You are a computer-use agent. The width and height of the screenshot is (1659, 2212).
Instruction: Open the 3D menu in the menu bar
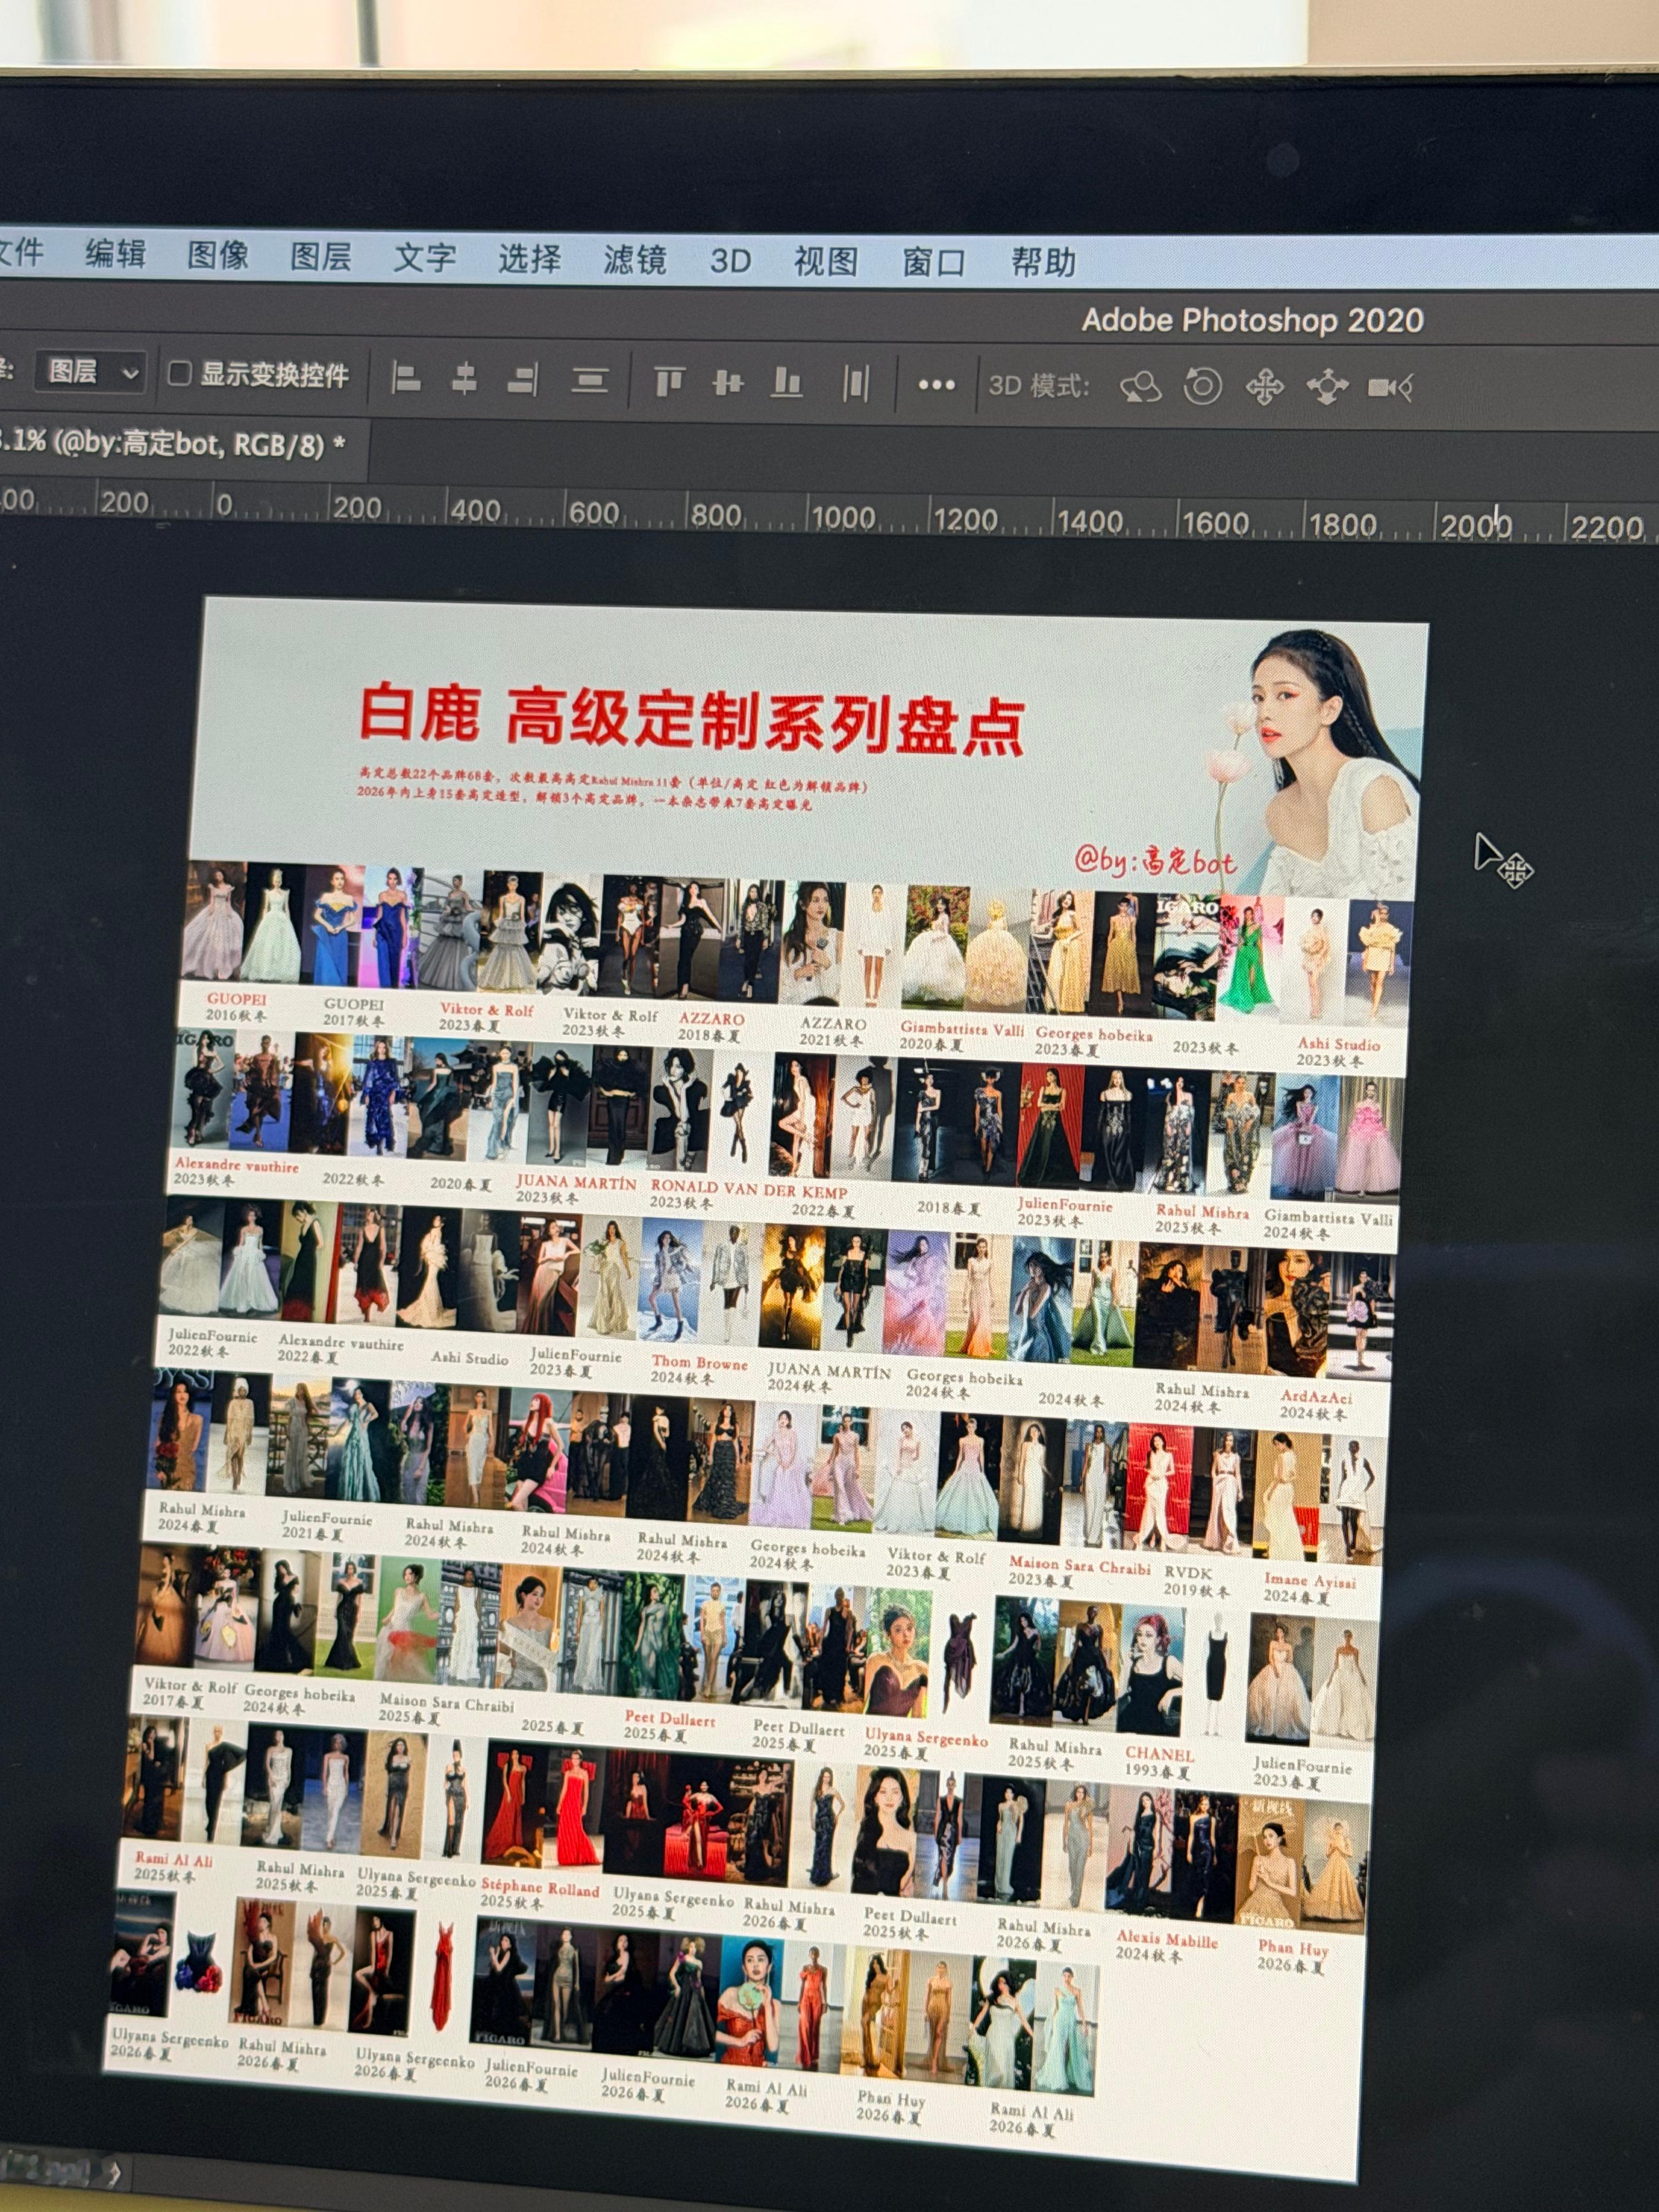(730, 261)
